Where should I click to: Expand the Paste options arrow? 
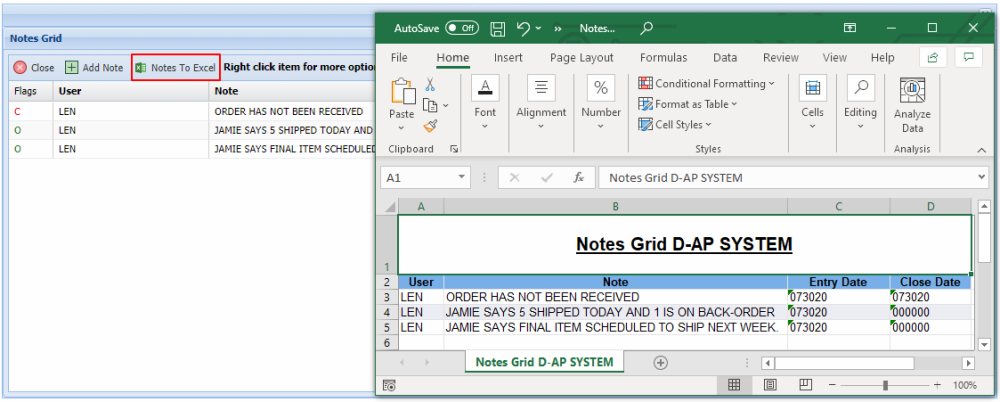[x=401, y=127]
